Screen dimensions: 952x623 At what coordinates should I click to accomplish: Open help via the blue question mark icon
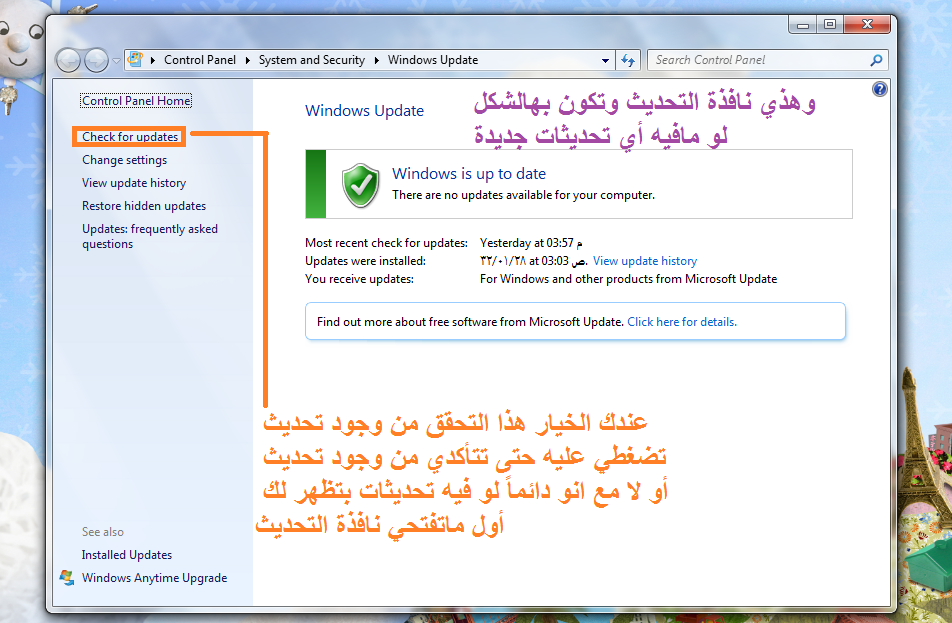pos(879,89)
